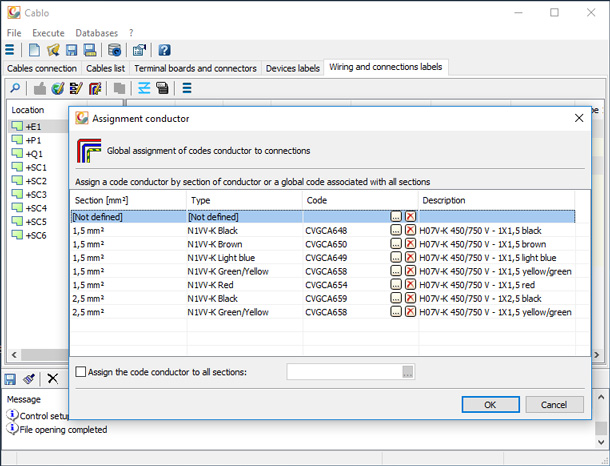
Task: Click the save icon in message panel
Action: (10, 378)
